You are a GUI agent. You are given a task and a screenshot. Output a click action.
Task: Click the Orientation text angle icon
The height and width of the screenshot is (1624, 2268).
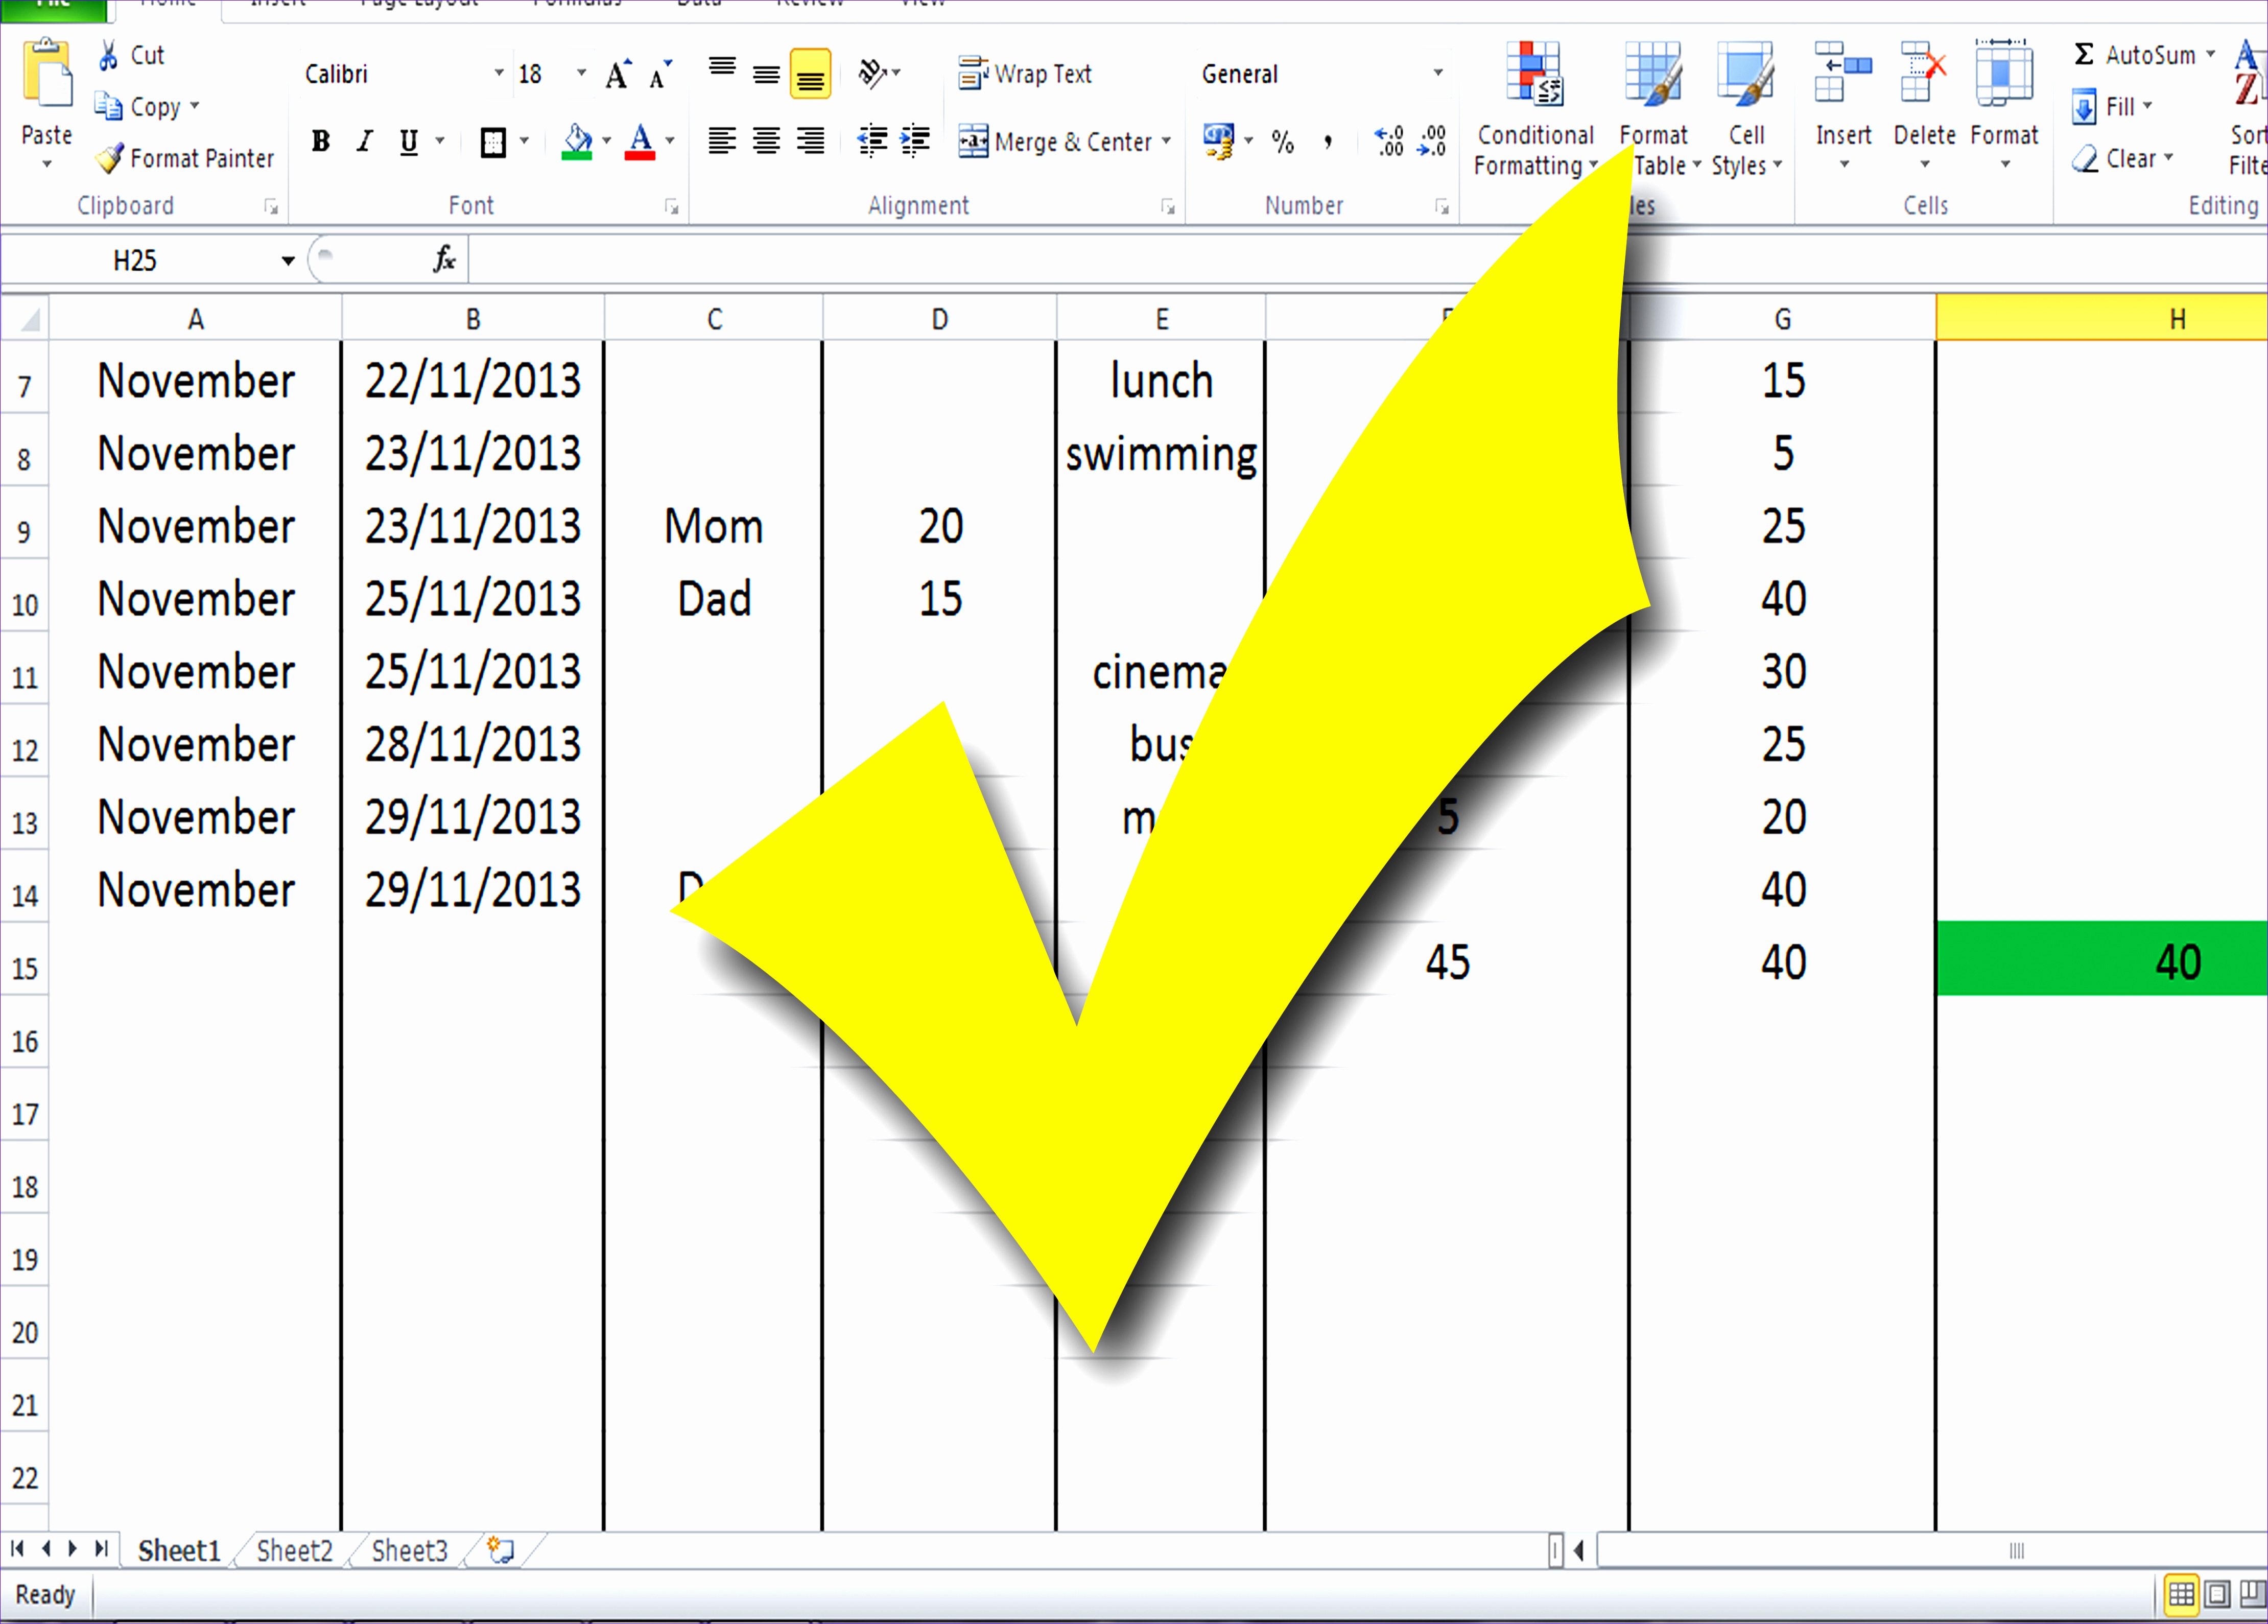tap(873, 73)
